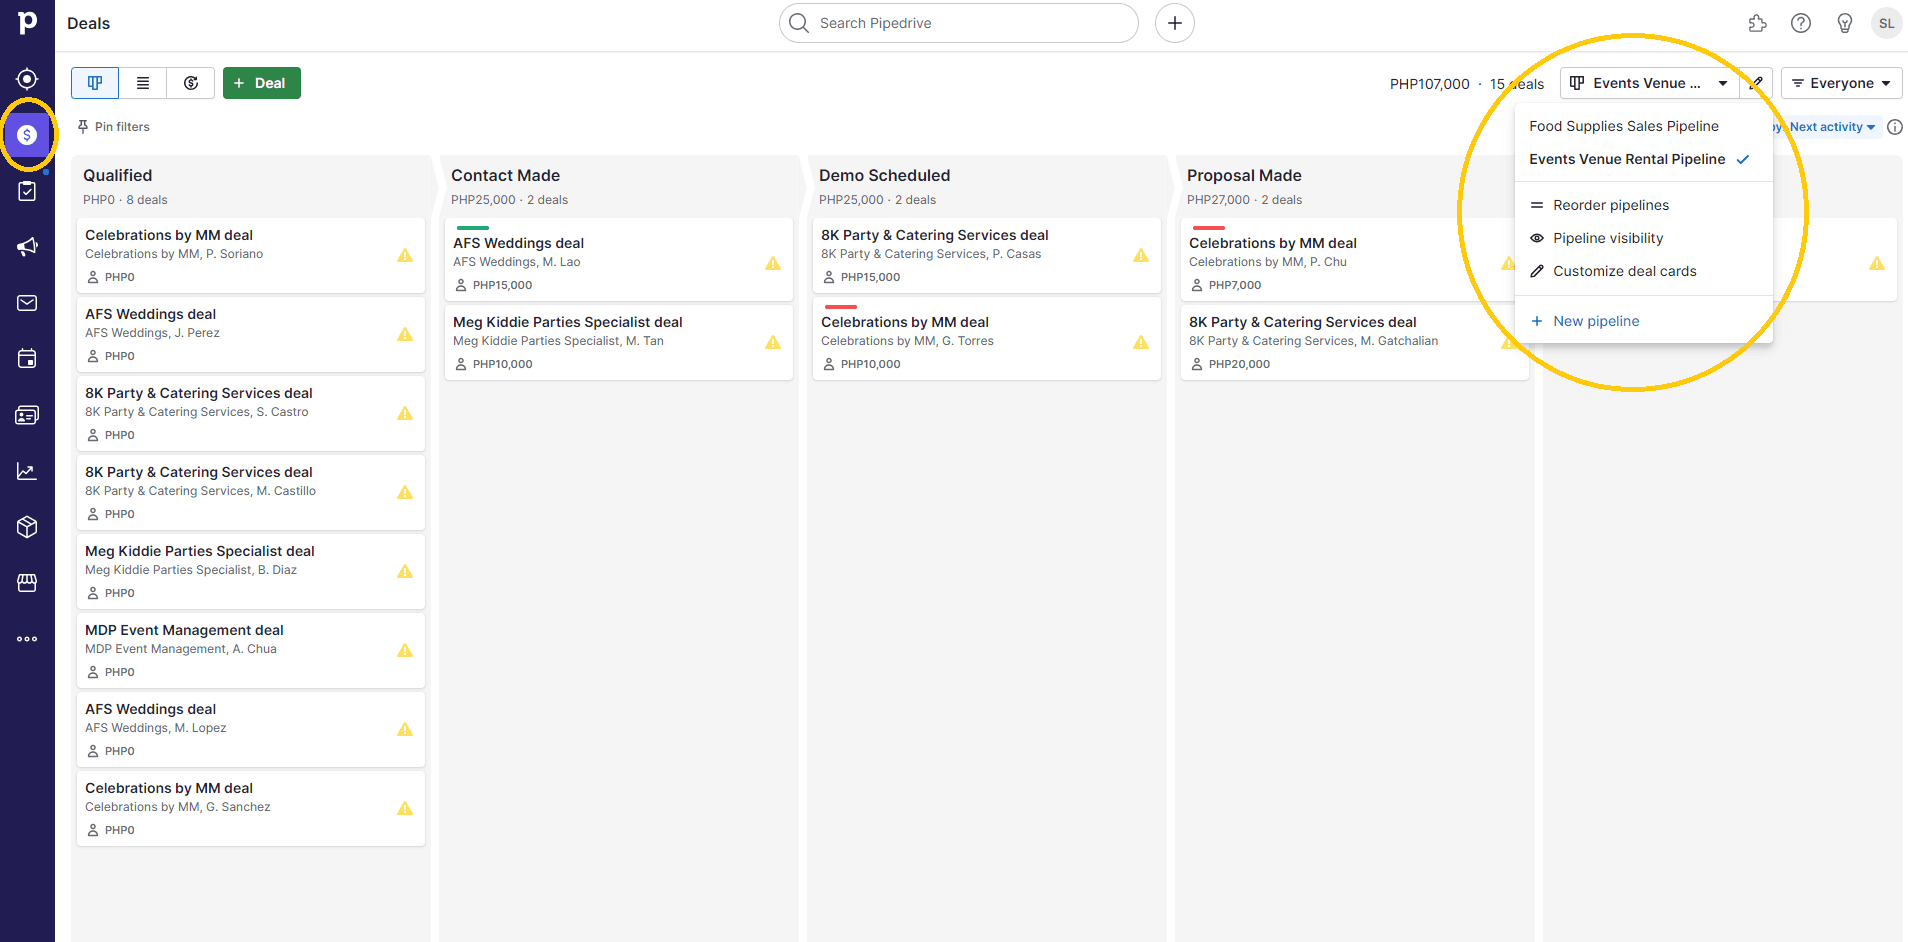
Task: Open the More ellipsis sidebar menu
Action: point(27,639)
